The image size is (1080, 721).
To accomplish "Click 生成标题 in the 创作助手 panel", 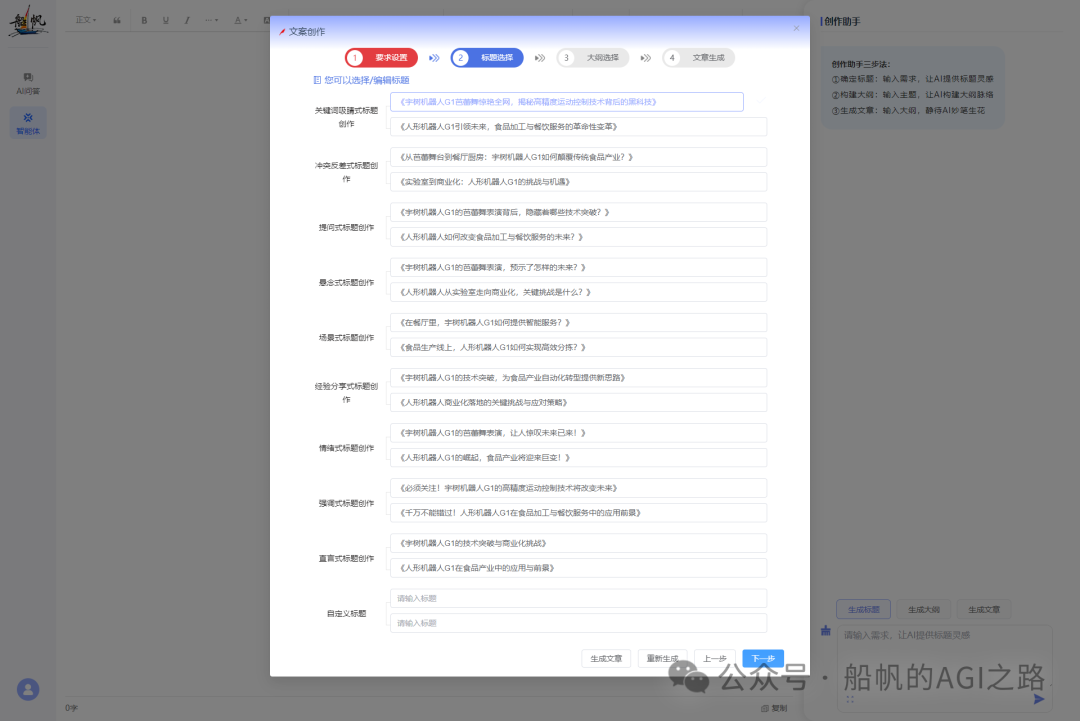I will [x=864, y=609].
